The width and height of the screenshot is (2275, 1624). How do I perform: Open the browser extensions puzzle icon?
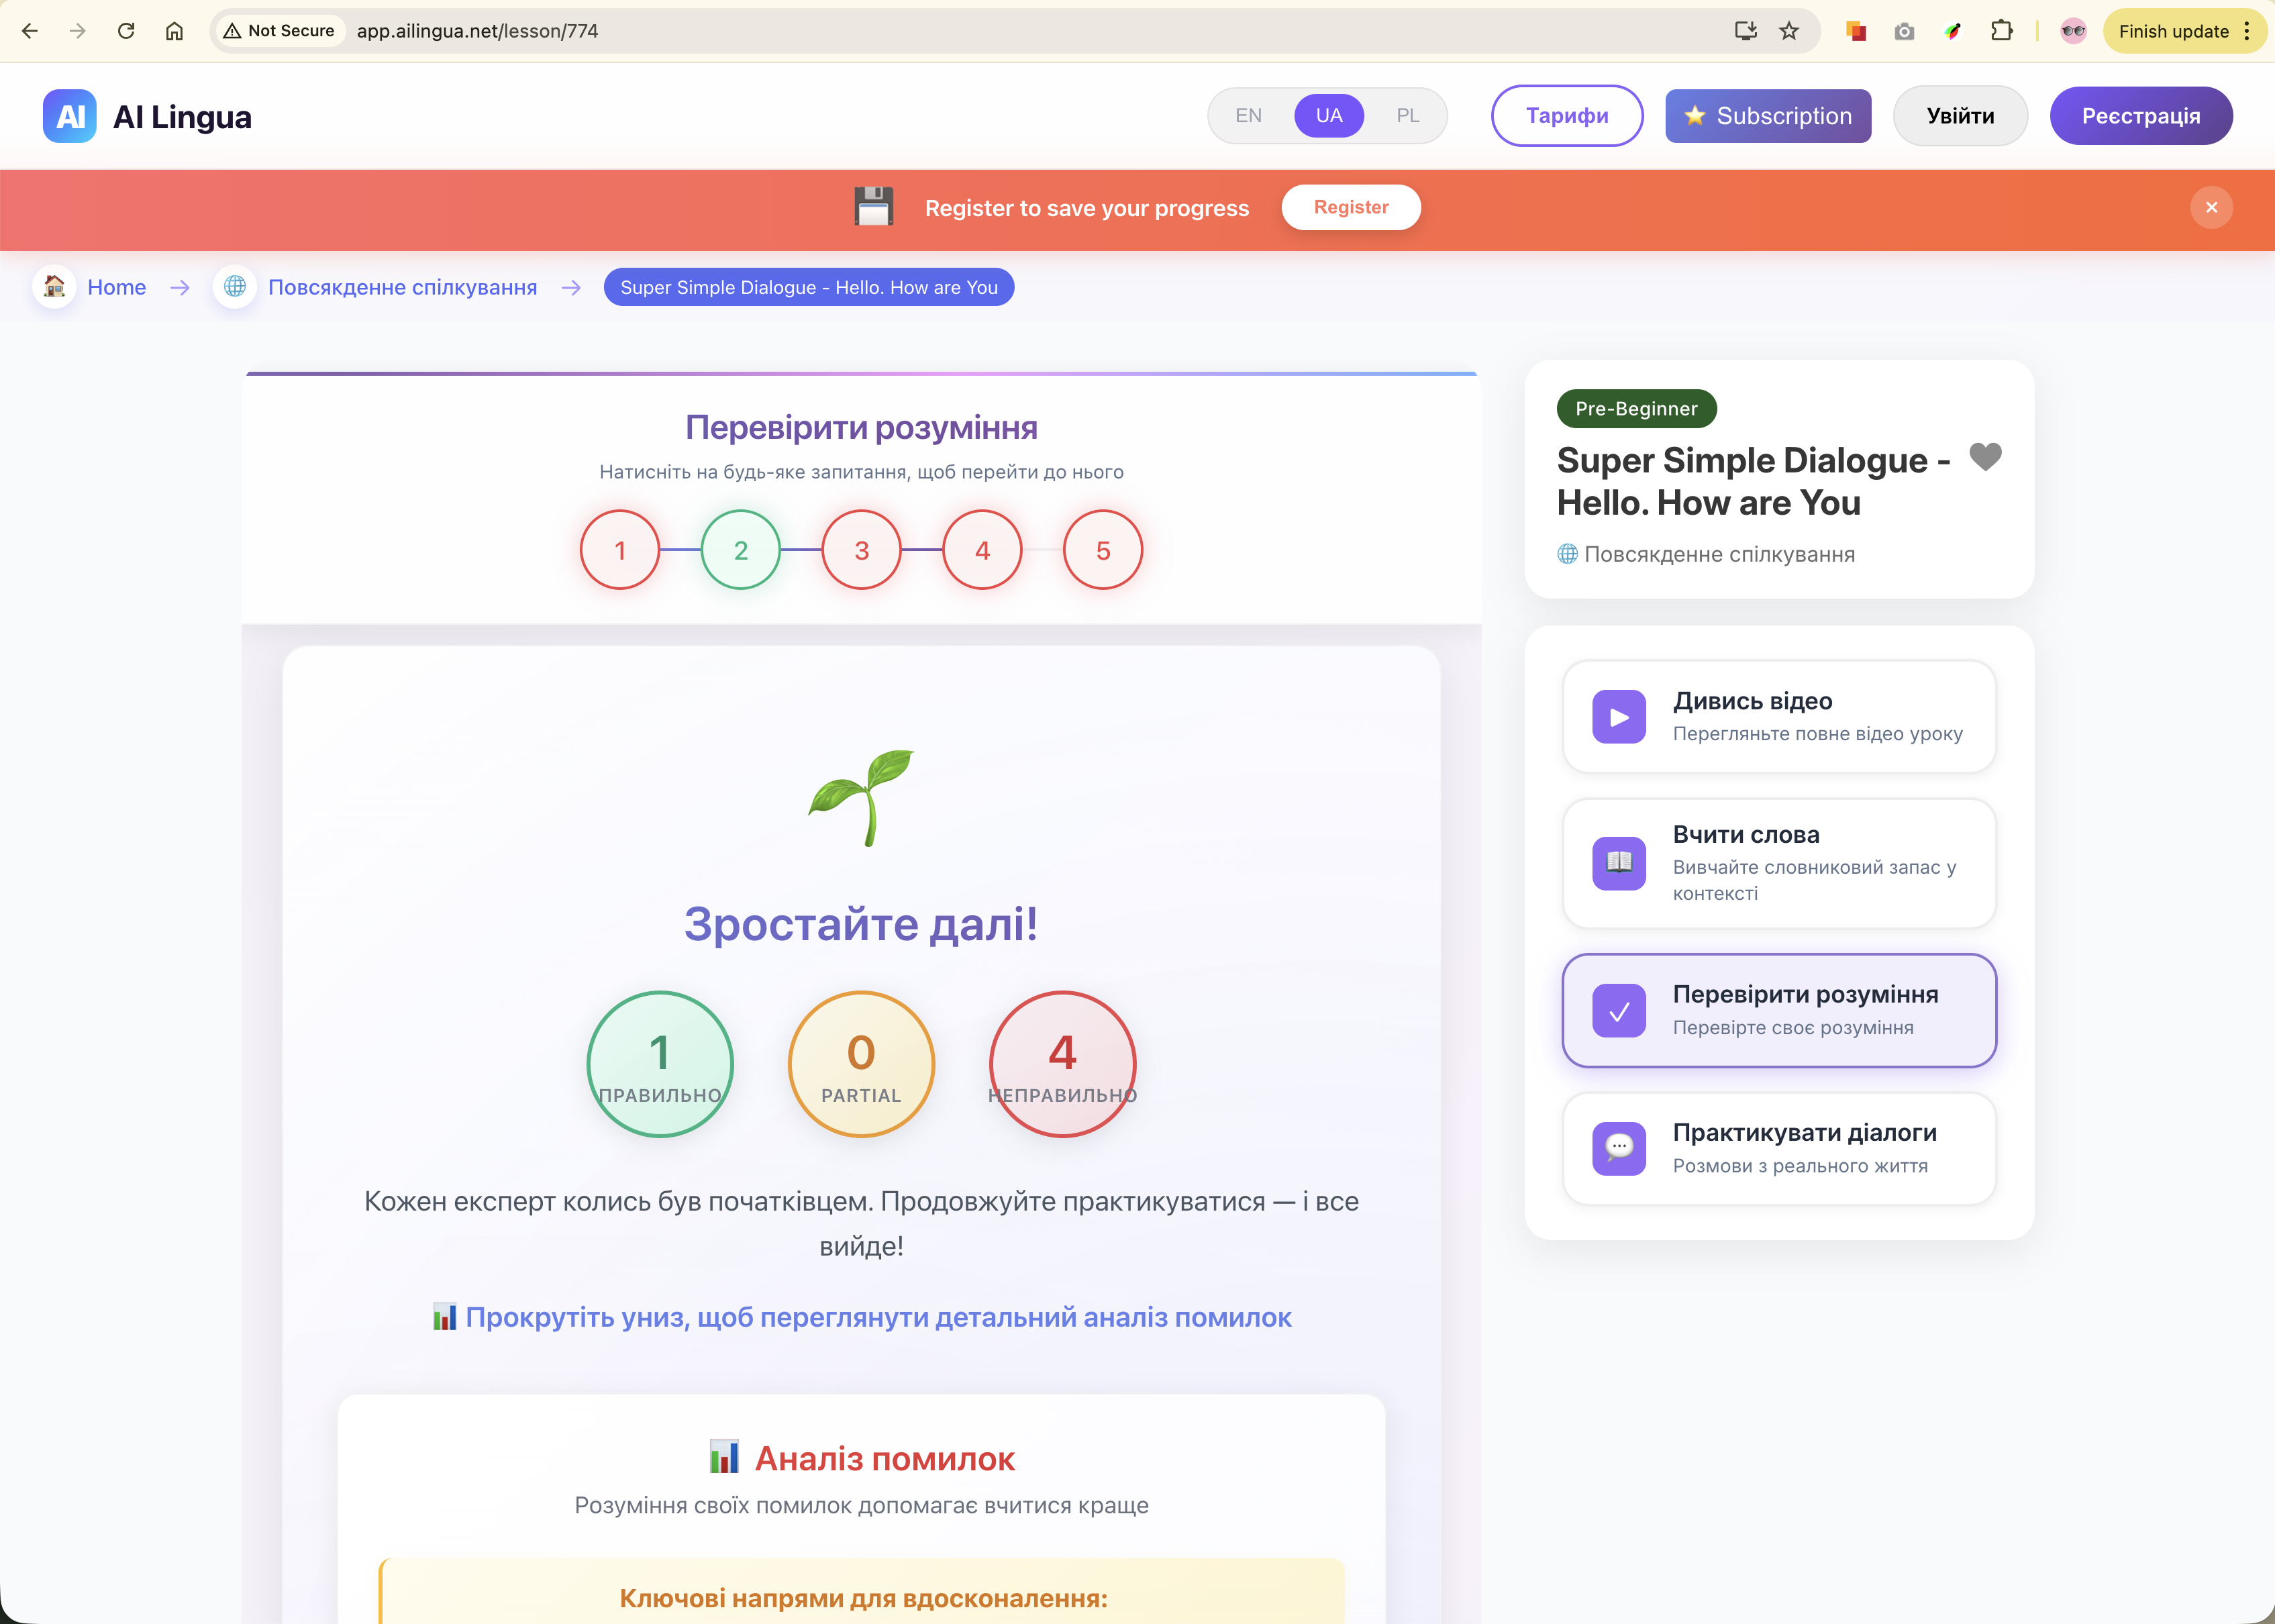[x=2001, y=31]
